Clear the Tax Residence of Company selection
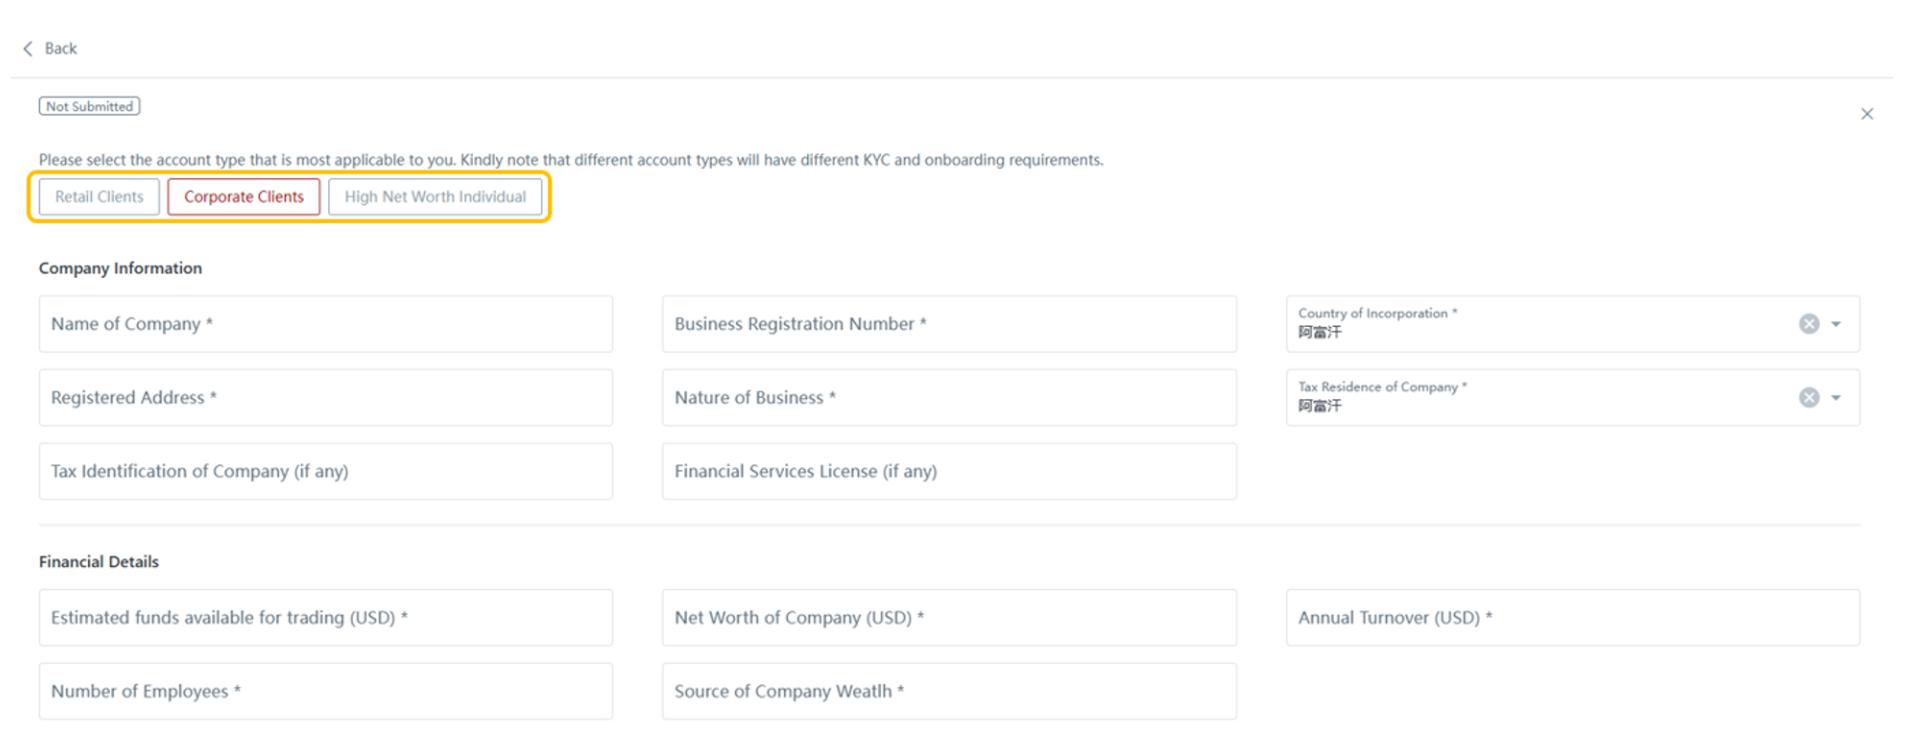The image size is (1905, 745). 1808,398
